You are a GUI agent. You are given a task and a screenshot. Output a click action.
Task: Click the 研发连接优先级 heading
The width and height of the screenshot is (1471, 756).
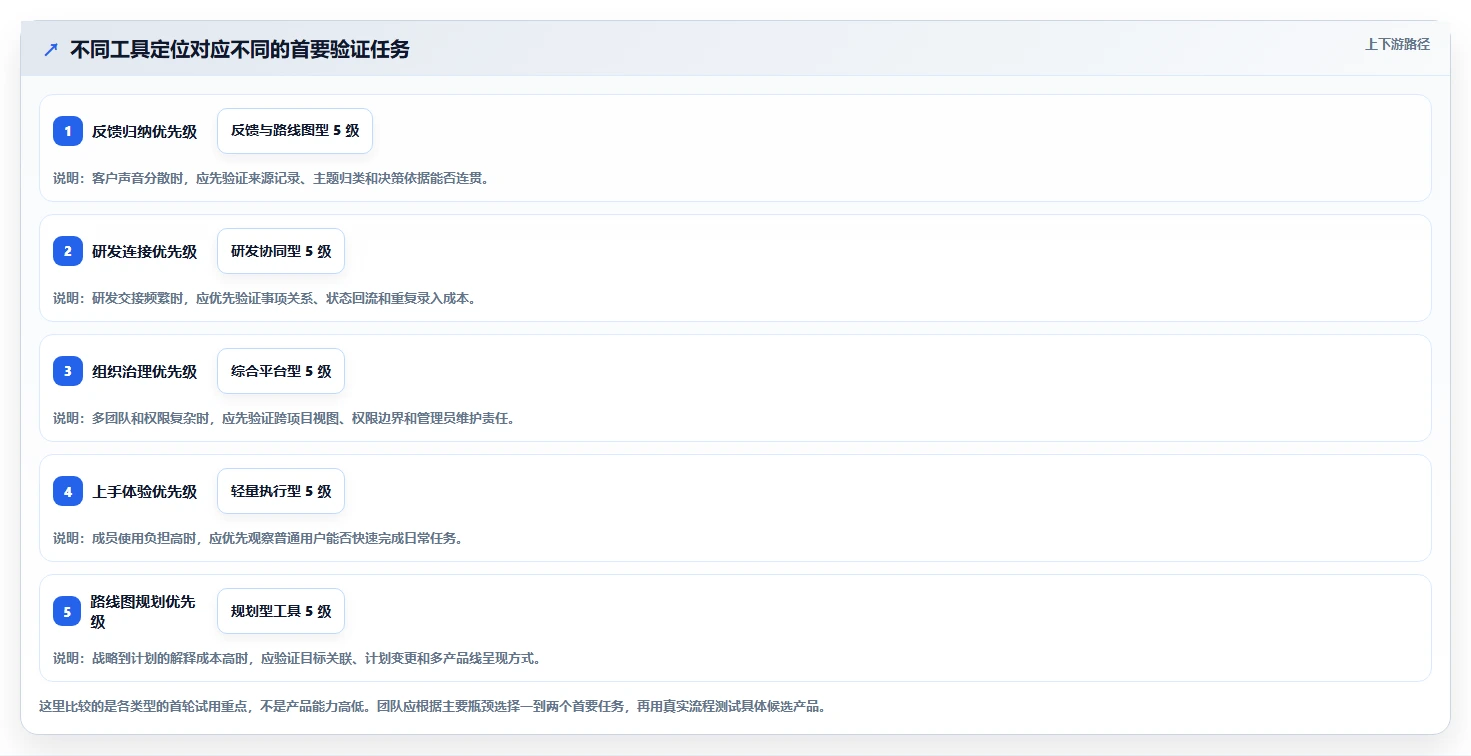145,252
